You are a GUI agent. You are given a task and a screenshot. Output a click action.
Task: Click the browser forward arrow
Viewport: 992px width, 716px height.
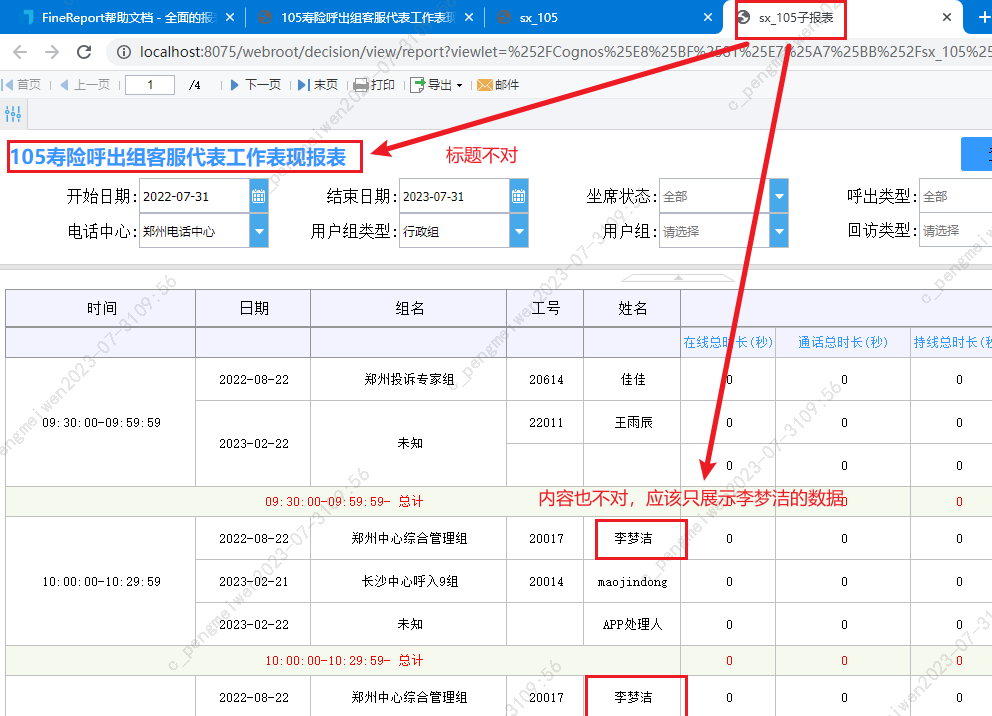tap(52, 52)
